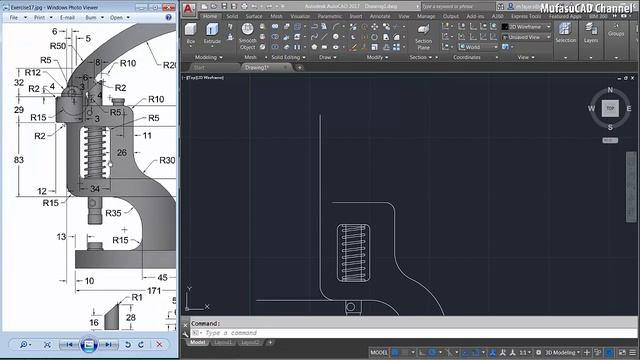Screen dimensions: 640x360
Task: Select the Box solid tool
Action: click(191, 33)
